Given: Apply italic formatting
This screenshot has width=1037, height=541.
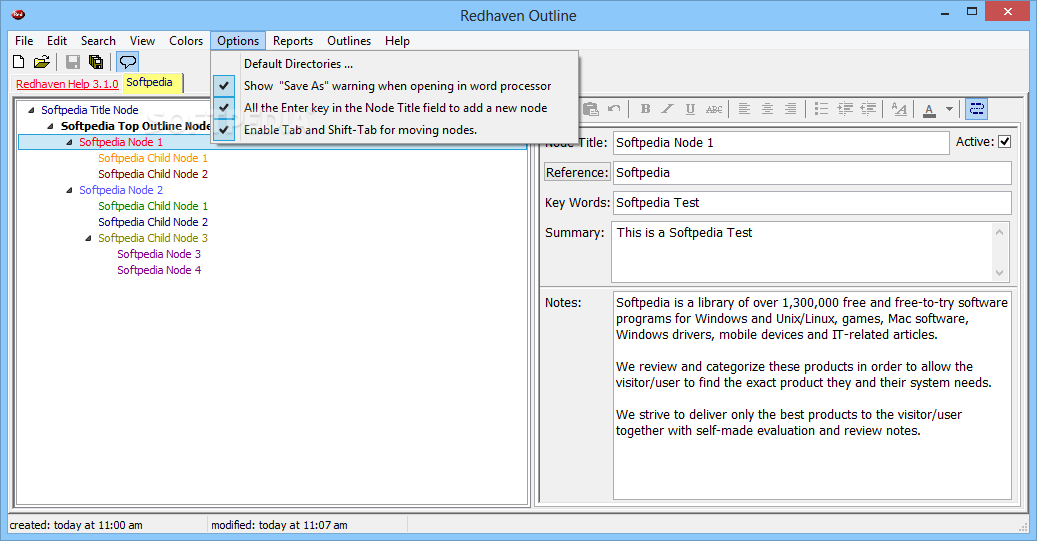Looking at the screenshot, I should pyautogui.click(x=668, y=109).
